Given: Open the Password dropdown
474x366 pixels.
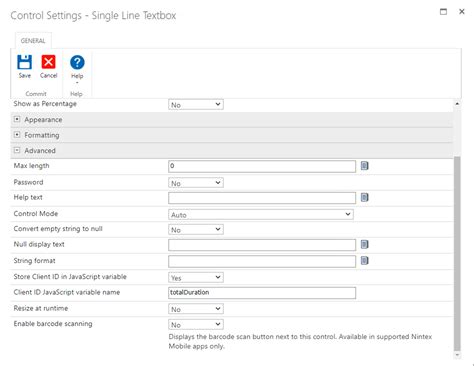Looking at the screenshot, I should tap(196, 183).
